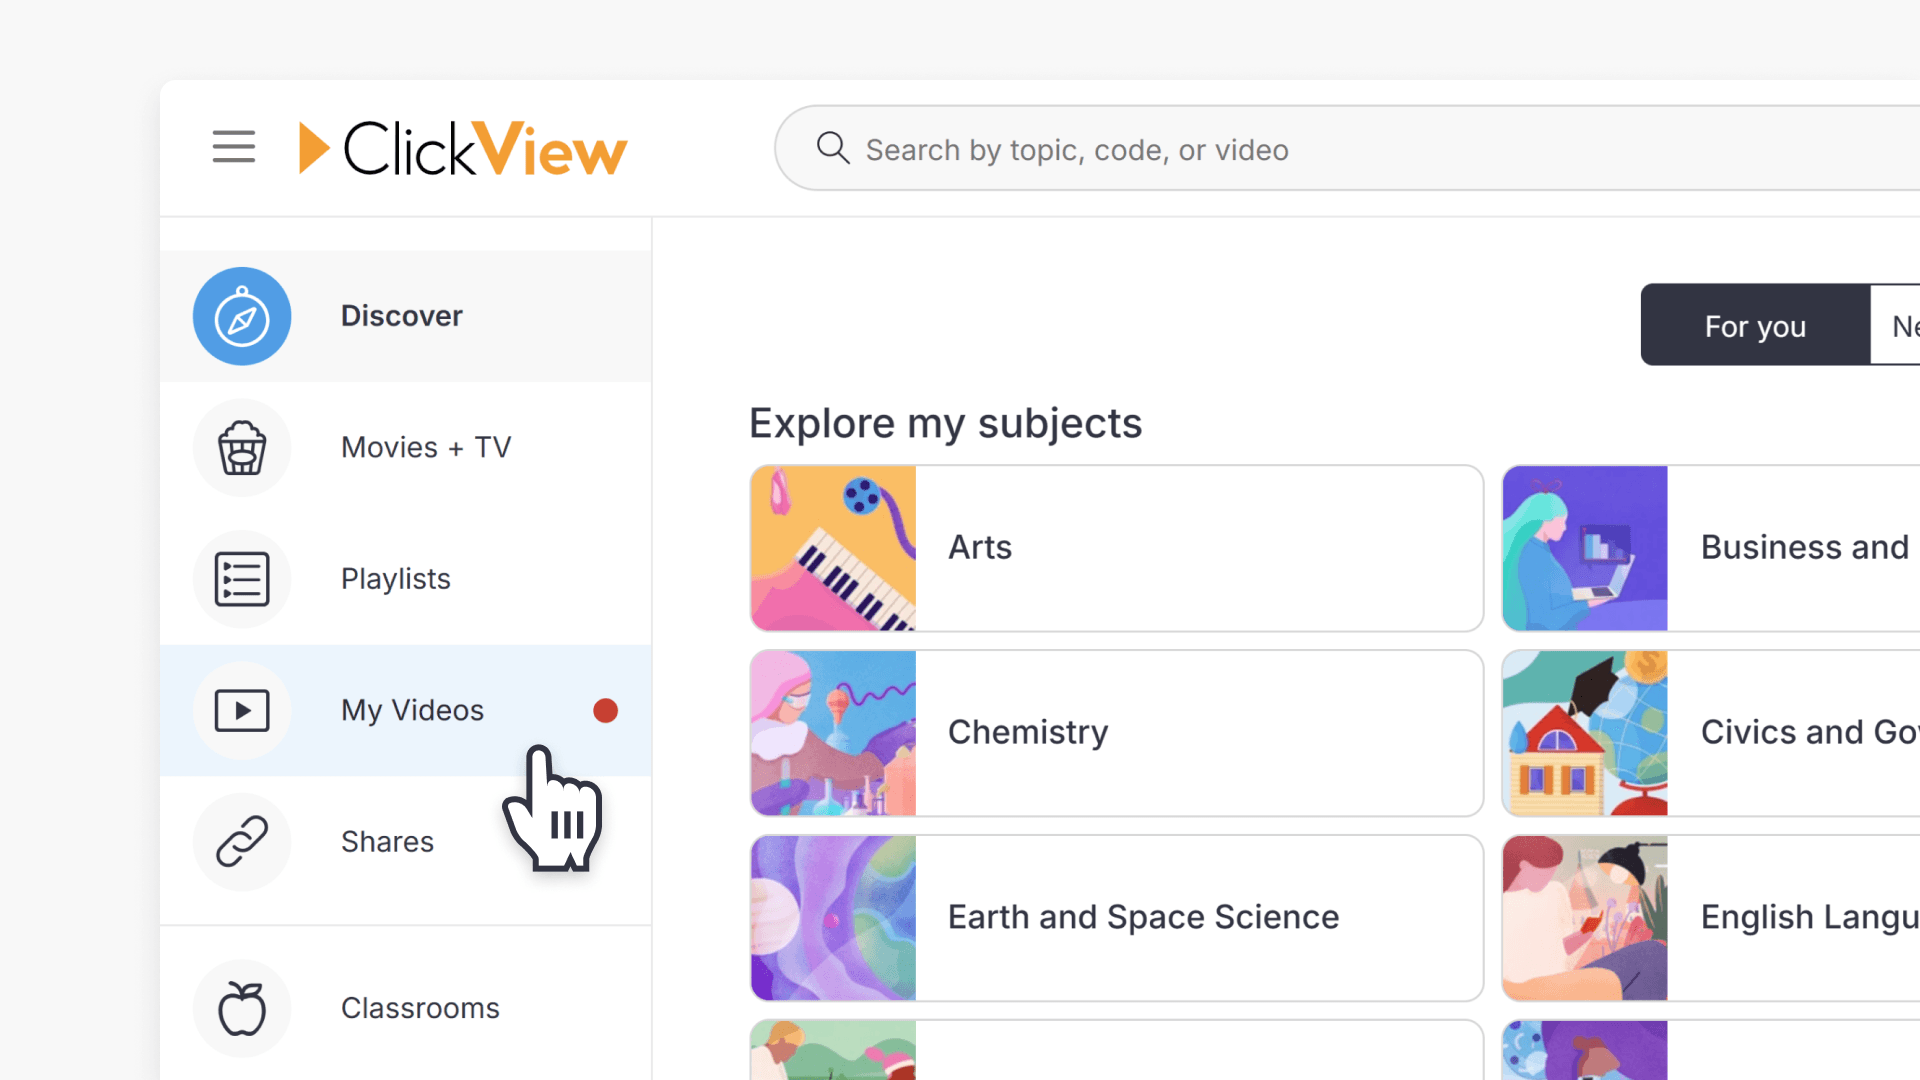Image resolution: width=1920 pixels, height=1080 pixels.
Task: Open My Videos play icon
Action: 242,710
